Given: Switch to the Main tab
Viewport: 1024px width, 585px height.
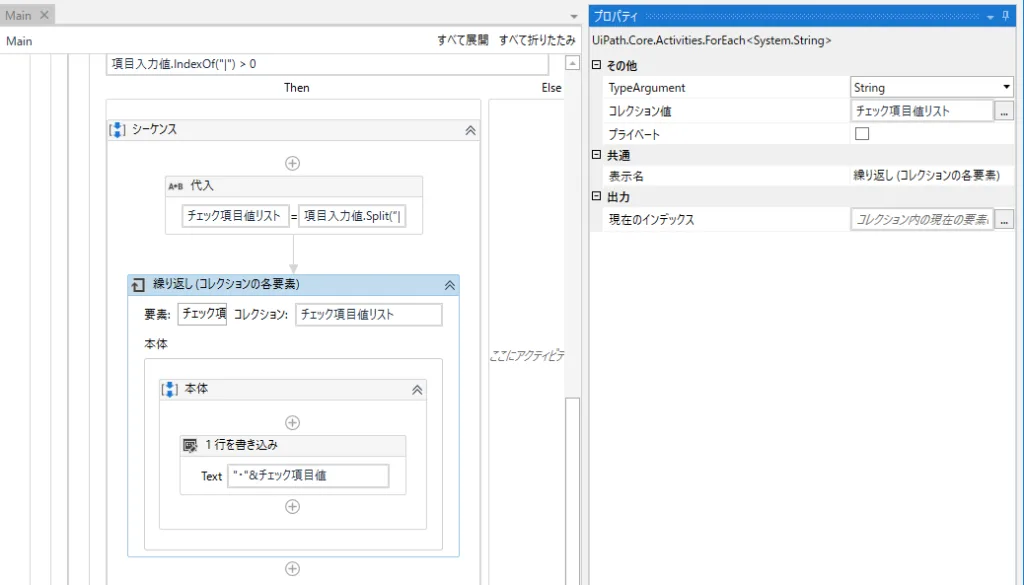Looking at the screenshot, I should point(16,15).
